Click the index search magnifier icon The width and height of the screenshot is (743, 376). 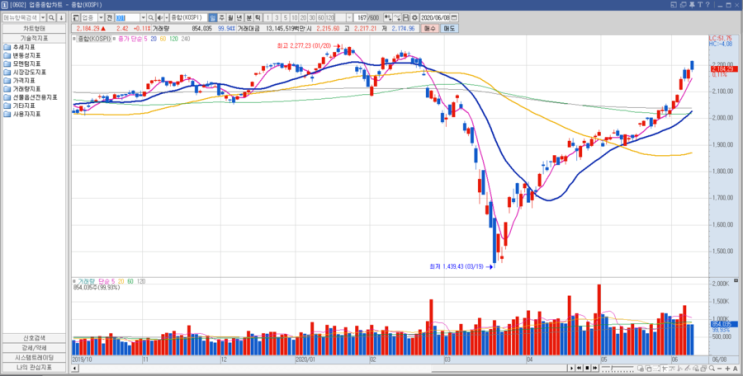pyautogui.click(x=151, y=18)
